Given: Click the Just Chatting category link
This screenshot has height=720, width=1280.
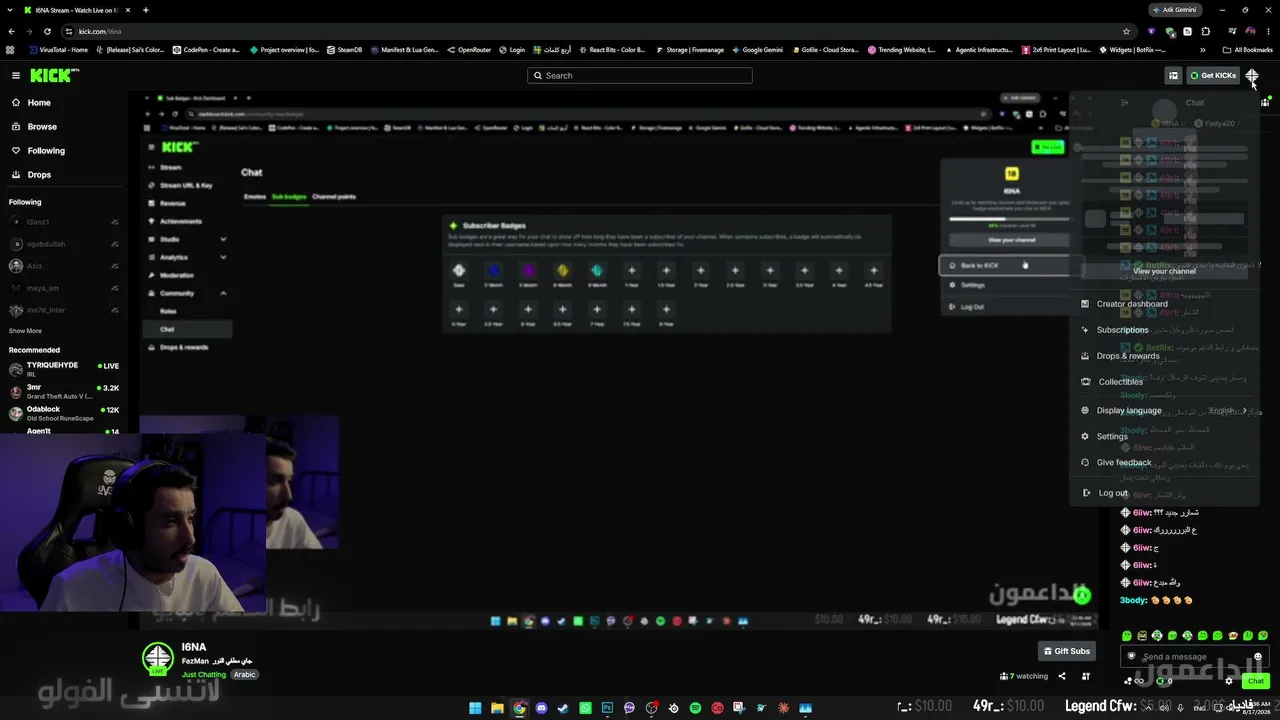Looking at the screenshot, I should pos(204,675).
